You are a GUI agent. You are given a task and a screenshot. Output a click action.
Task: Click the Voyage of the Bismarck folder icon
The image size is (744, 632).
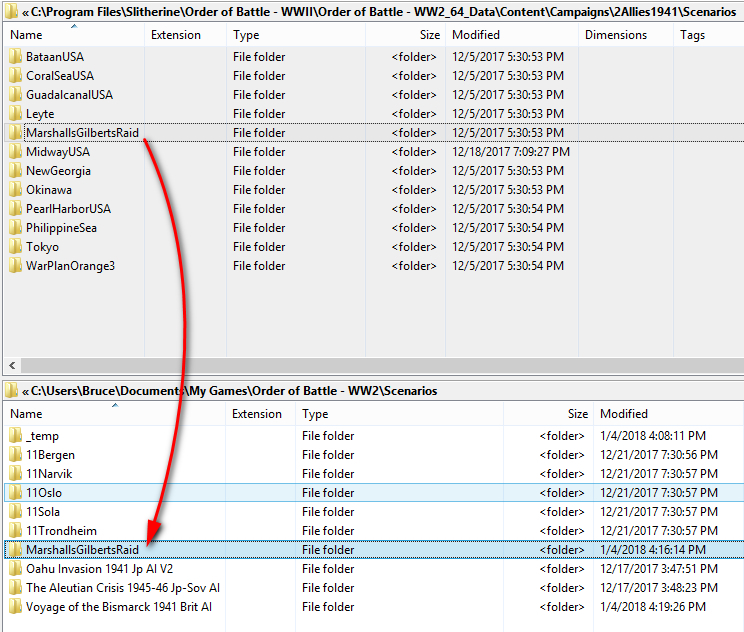coord(16,606)
